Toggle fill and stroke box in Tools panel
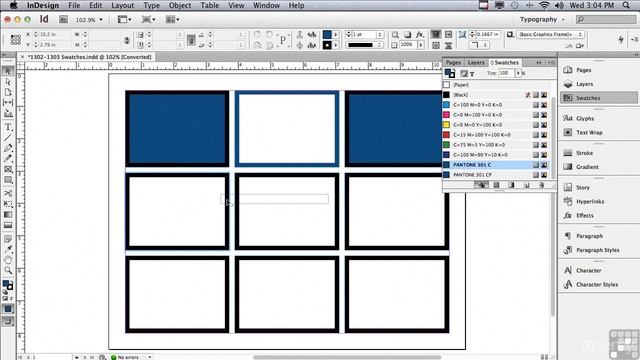Viewport: 640px width, 360px height. click(x=8, y=285)
